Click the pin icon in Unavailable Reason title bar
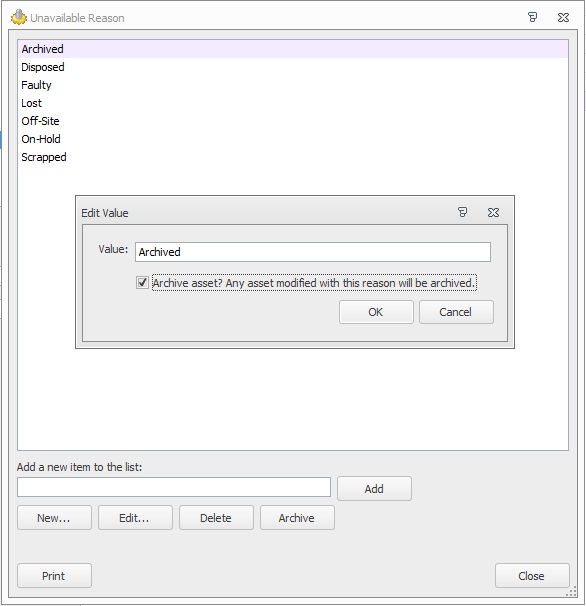The height and width of the screenshot is (606, 586). [532, 17]
